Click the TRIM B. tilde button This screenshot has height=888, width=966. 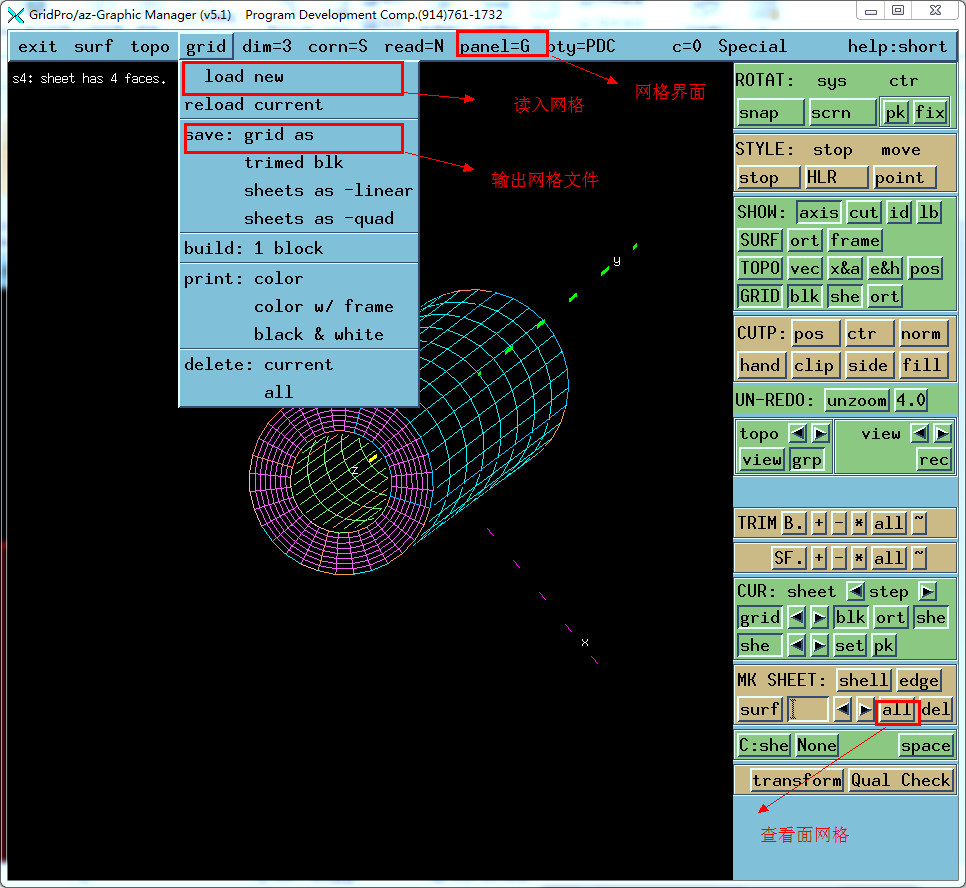coord(919,523)
